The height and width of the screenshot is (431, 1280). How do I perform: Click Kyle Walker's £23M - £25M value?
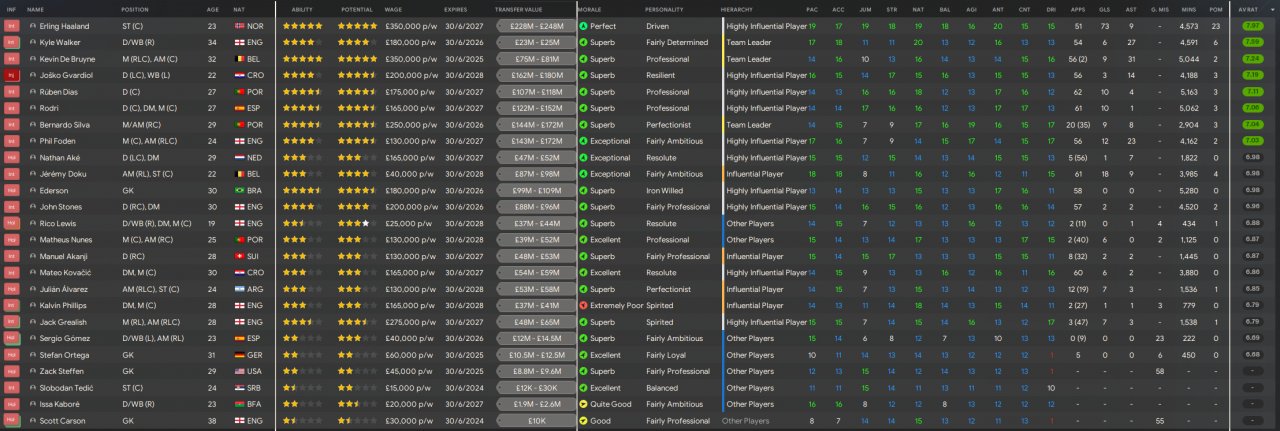(x=536, y=42)
